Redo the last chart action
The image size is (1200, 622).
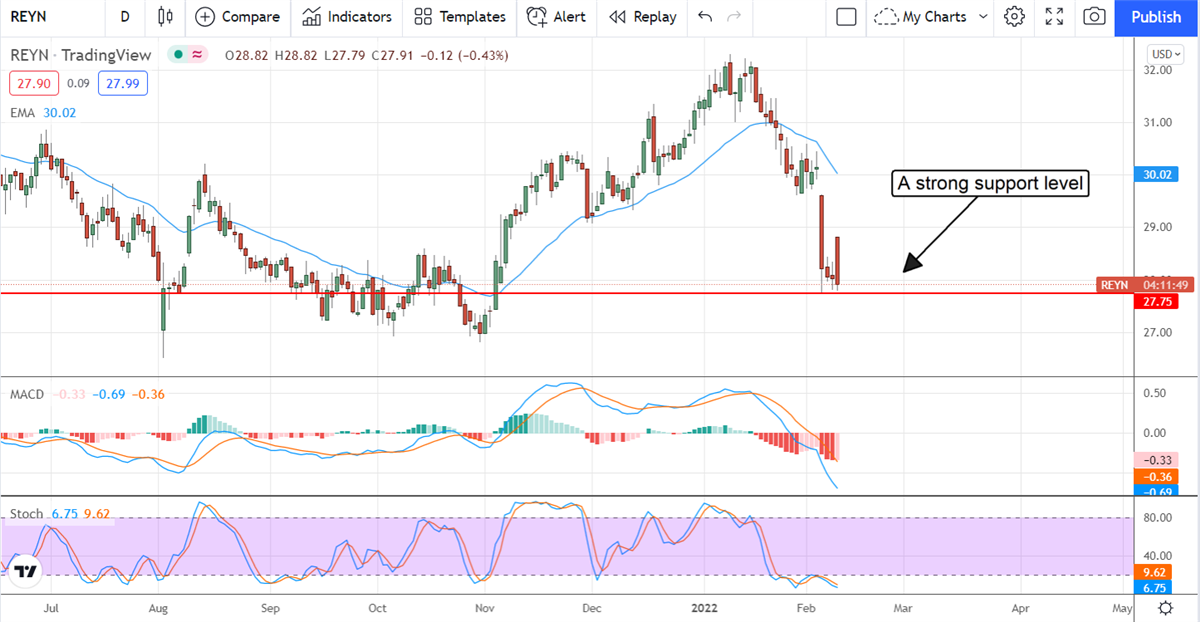[735, 17]
